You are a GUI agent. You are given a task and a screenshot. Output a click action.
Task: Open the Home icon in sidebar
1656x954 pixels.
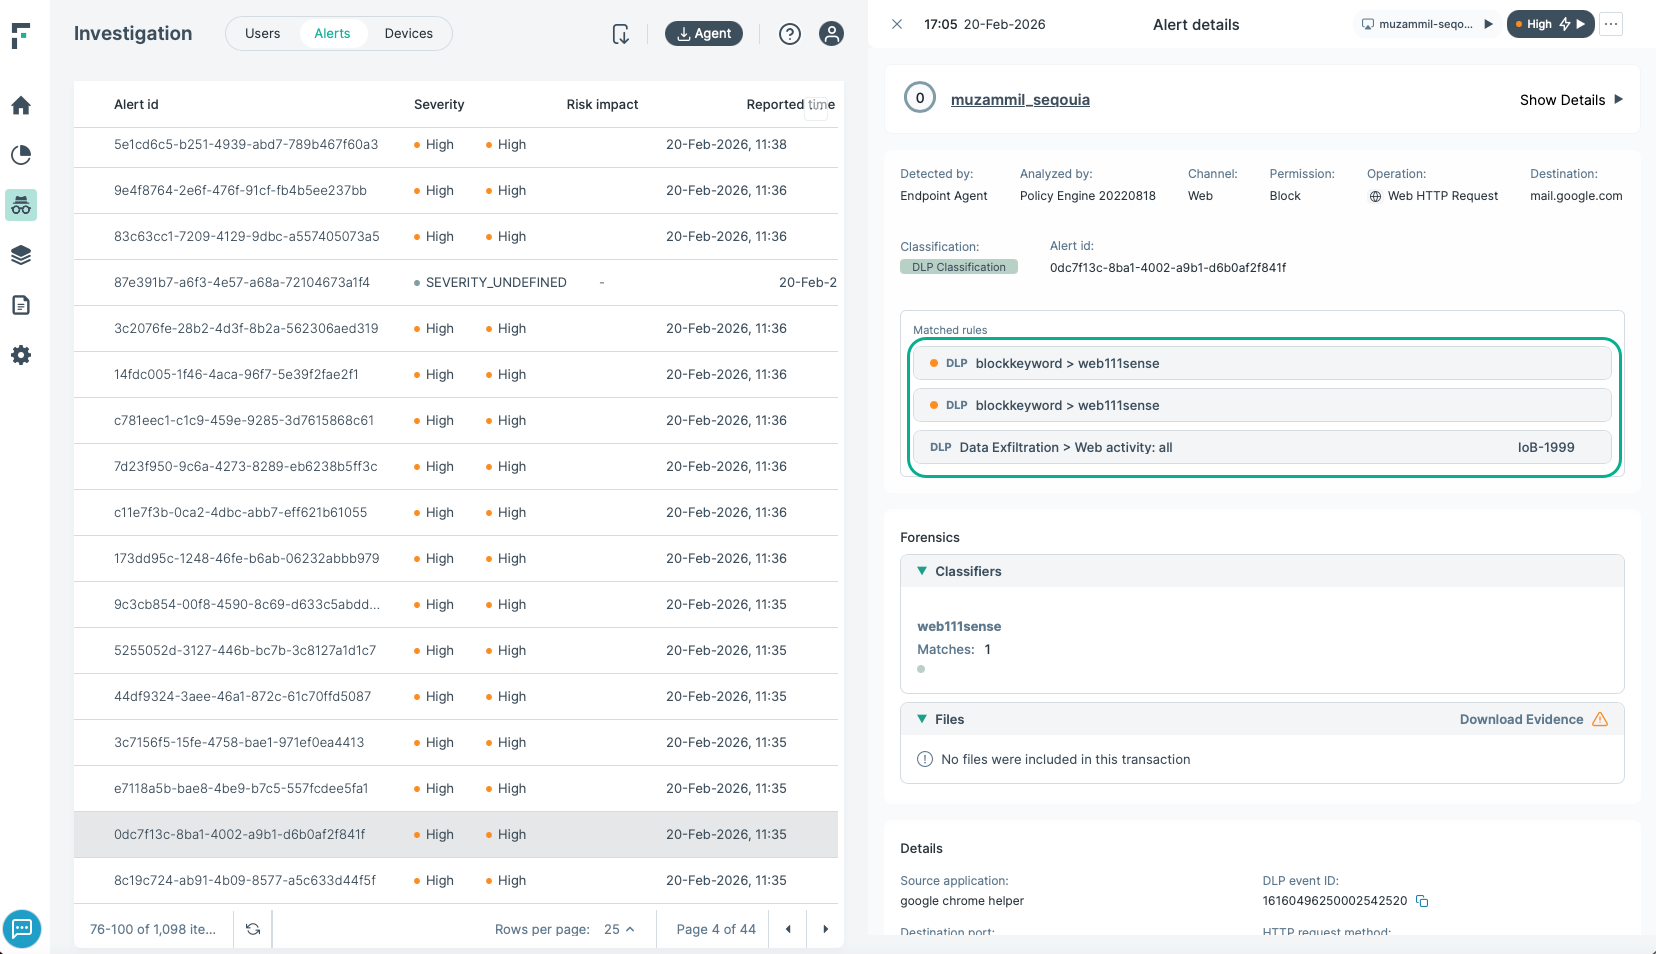tap(21, 105)
